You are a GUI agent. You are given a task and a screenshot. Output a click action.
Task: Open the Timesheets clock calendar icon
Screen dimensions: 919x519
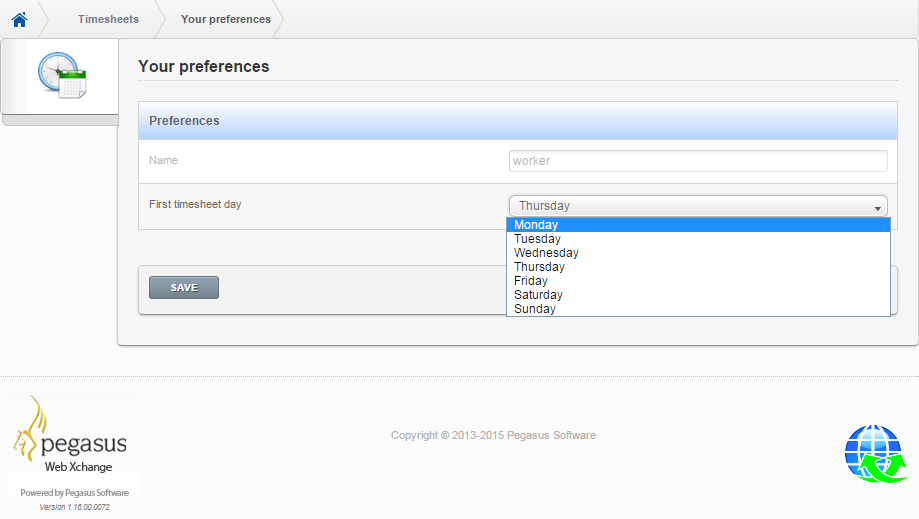[x=62, y=76]
